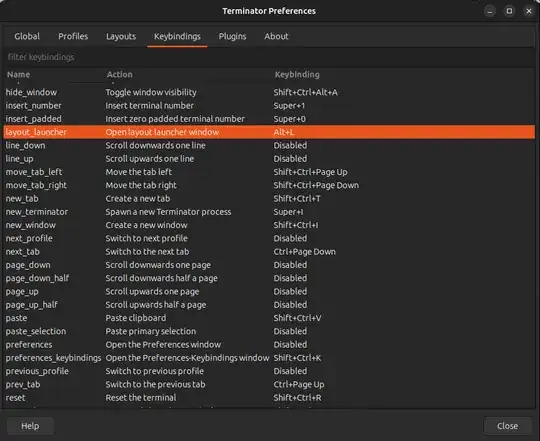
Task: Click the Shift+Ctrl+T keybinding cell
Action: point(297,199)
